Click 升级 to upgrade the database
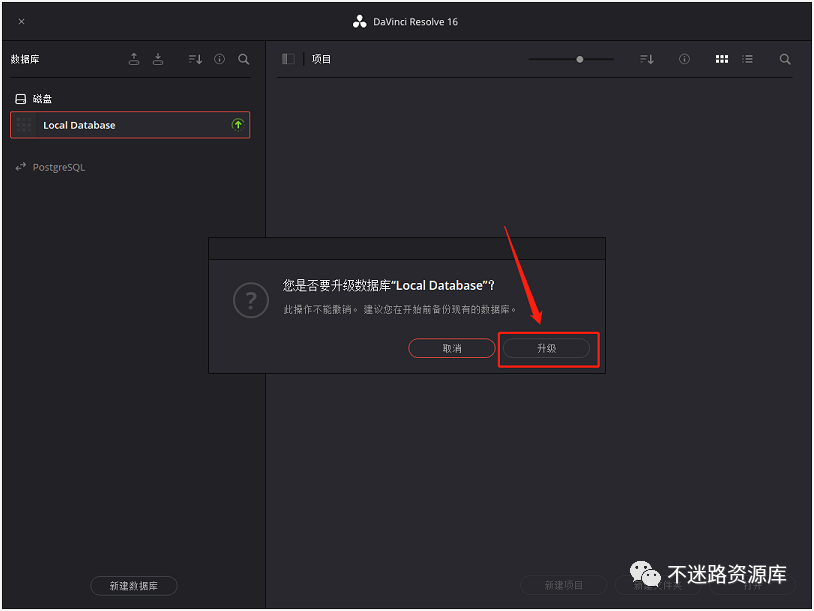Image resolution: width=814 pixels, height=611 pixels. pos(546,348)
